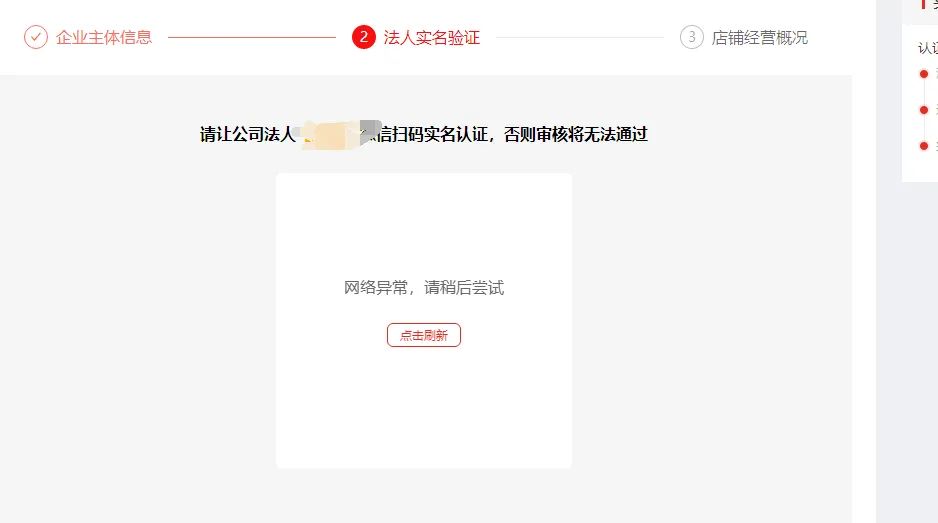The height and width of the screenshot is (523, 938).
Task: Click the gray play arrow over the blurred name
Action: 370,133
